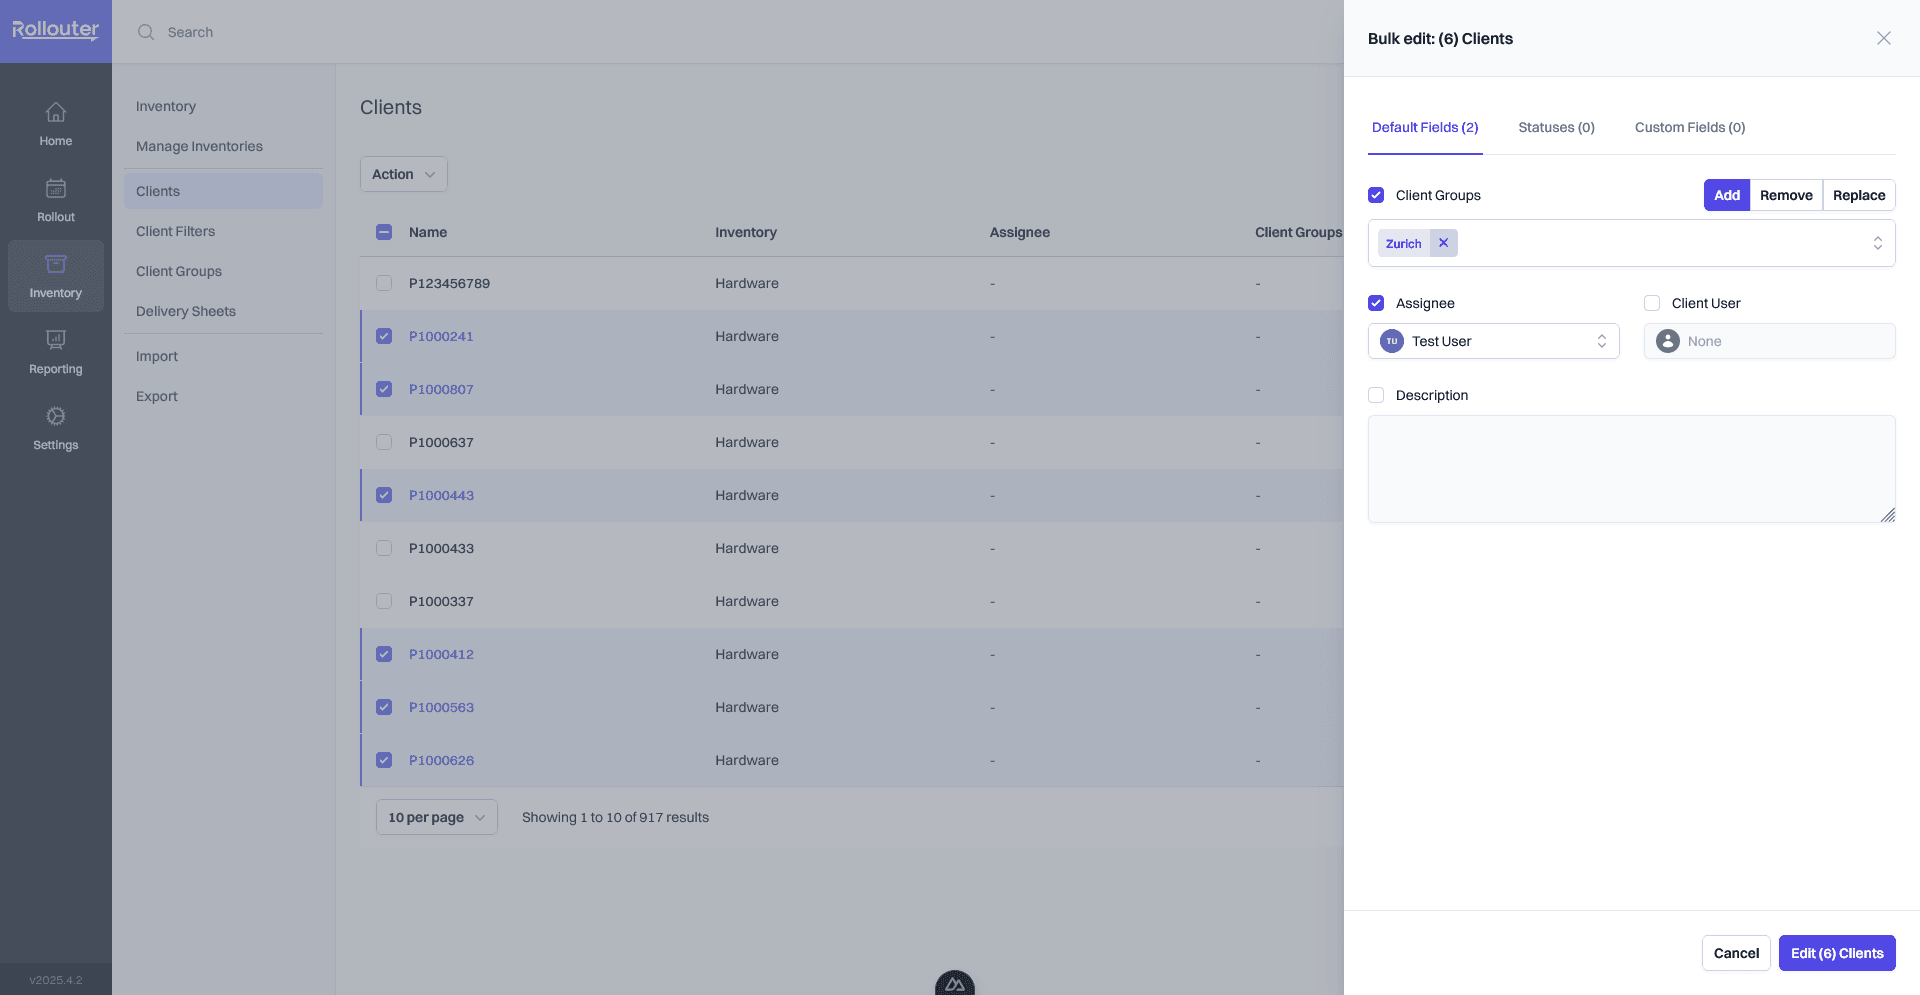Enable the Description checkbox
Viewport: 1920px width, 995px height.
[1376, 395]
